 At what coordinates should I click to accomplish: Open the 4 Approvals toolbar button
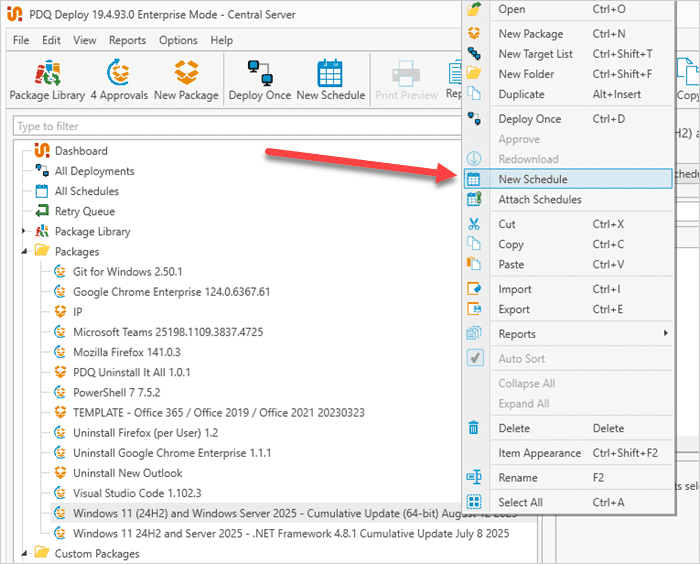119,79
